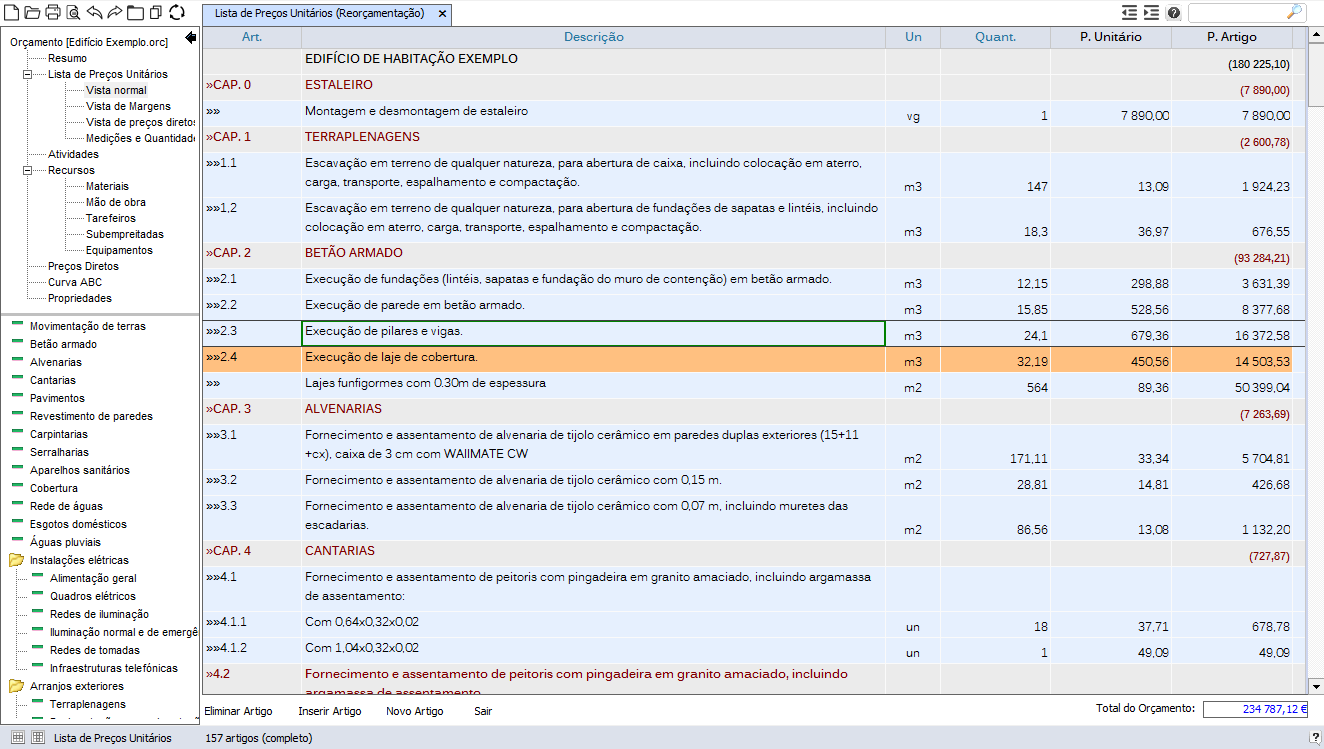Click the status bar question mark icon

pyautogui.click(x=1316, y=737)
